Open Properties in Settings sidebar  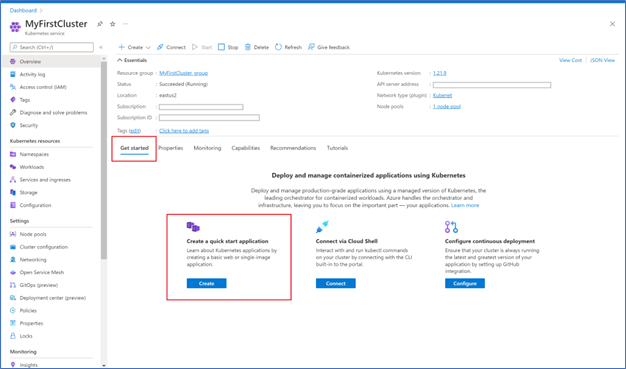pos(31,323)
